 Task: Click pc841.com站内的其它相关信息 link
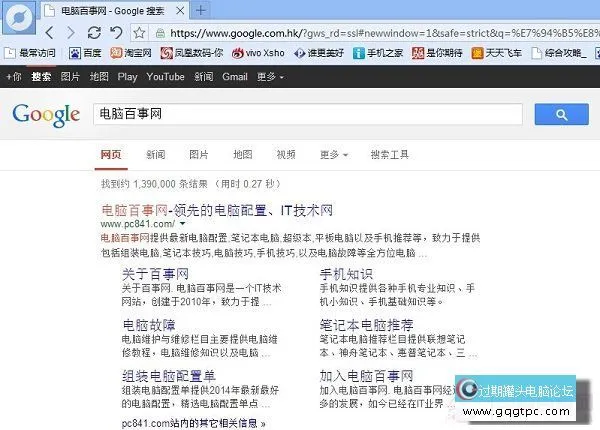[193, 423]
